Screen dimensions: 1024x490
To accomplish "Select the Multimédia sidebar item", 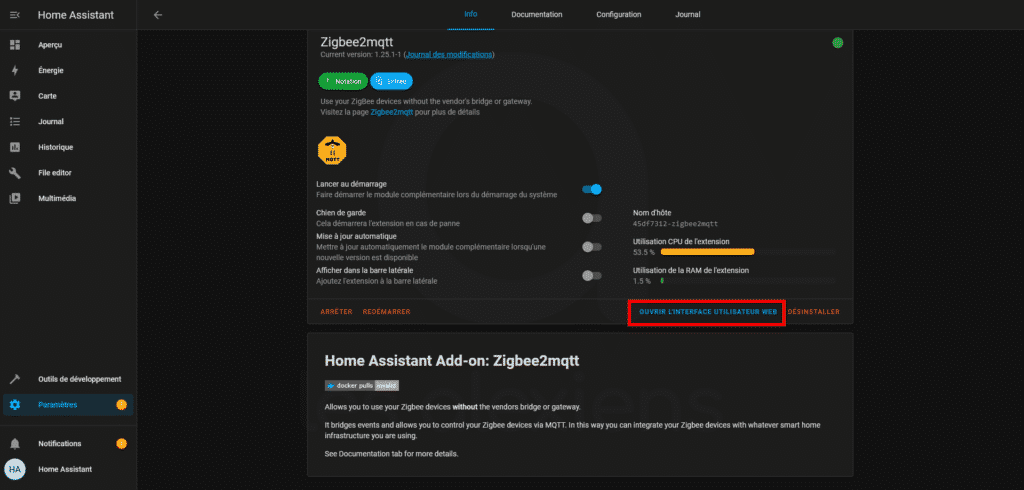I will pos(69,199).
